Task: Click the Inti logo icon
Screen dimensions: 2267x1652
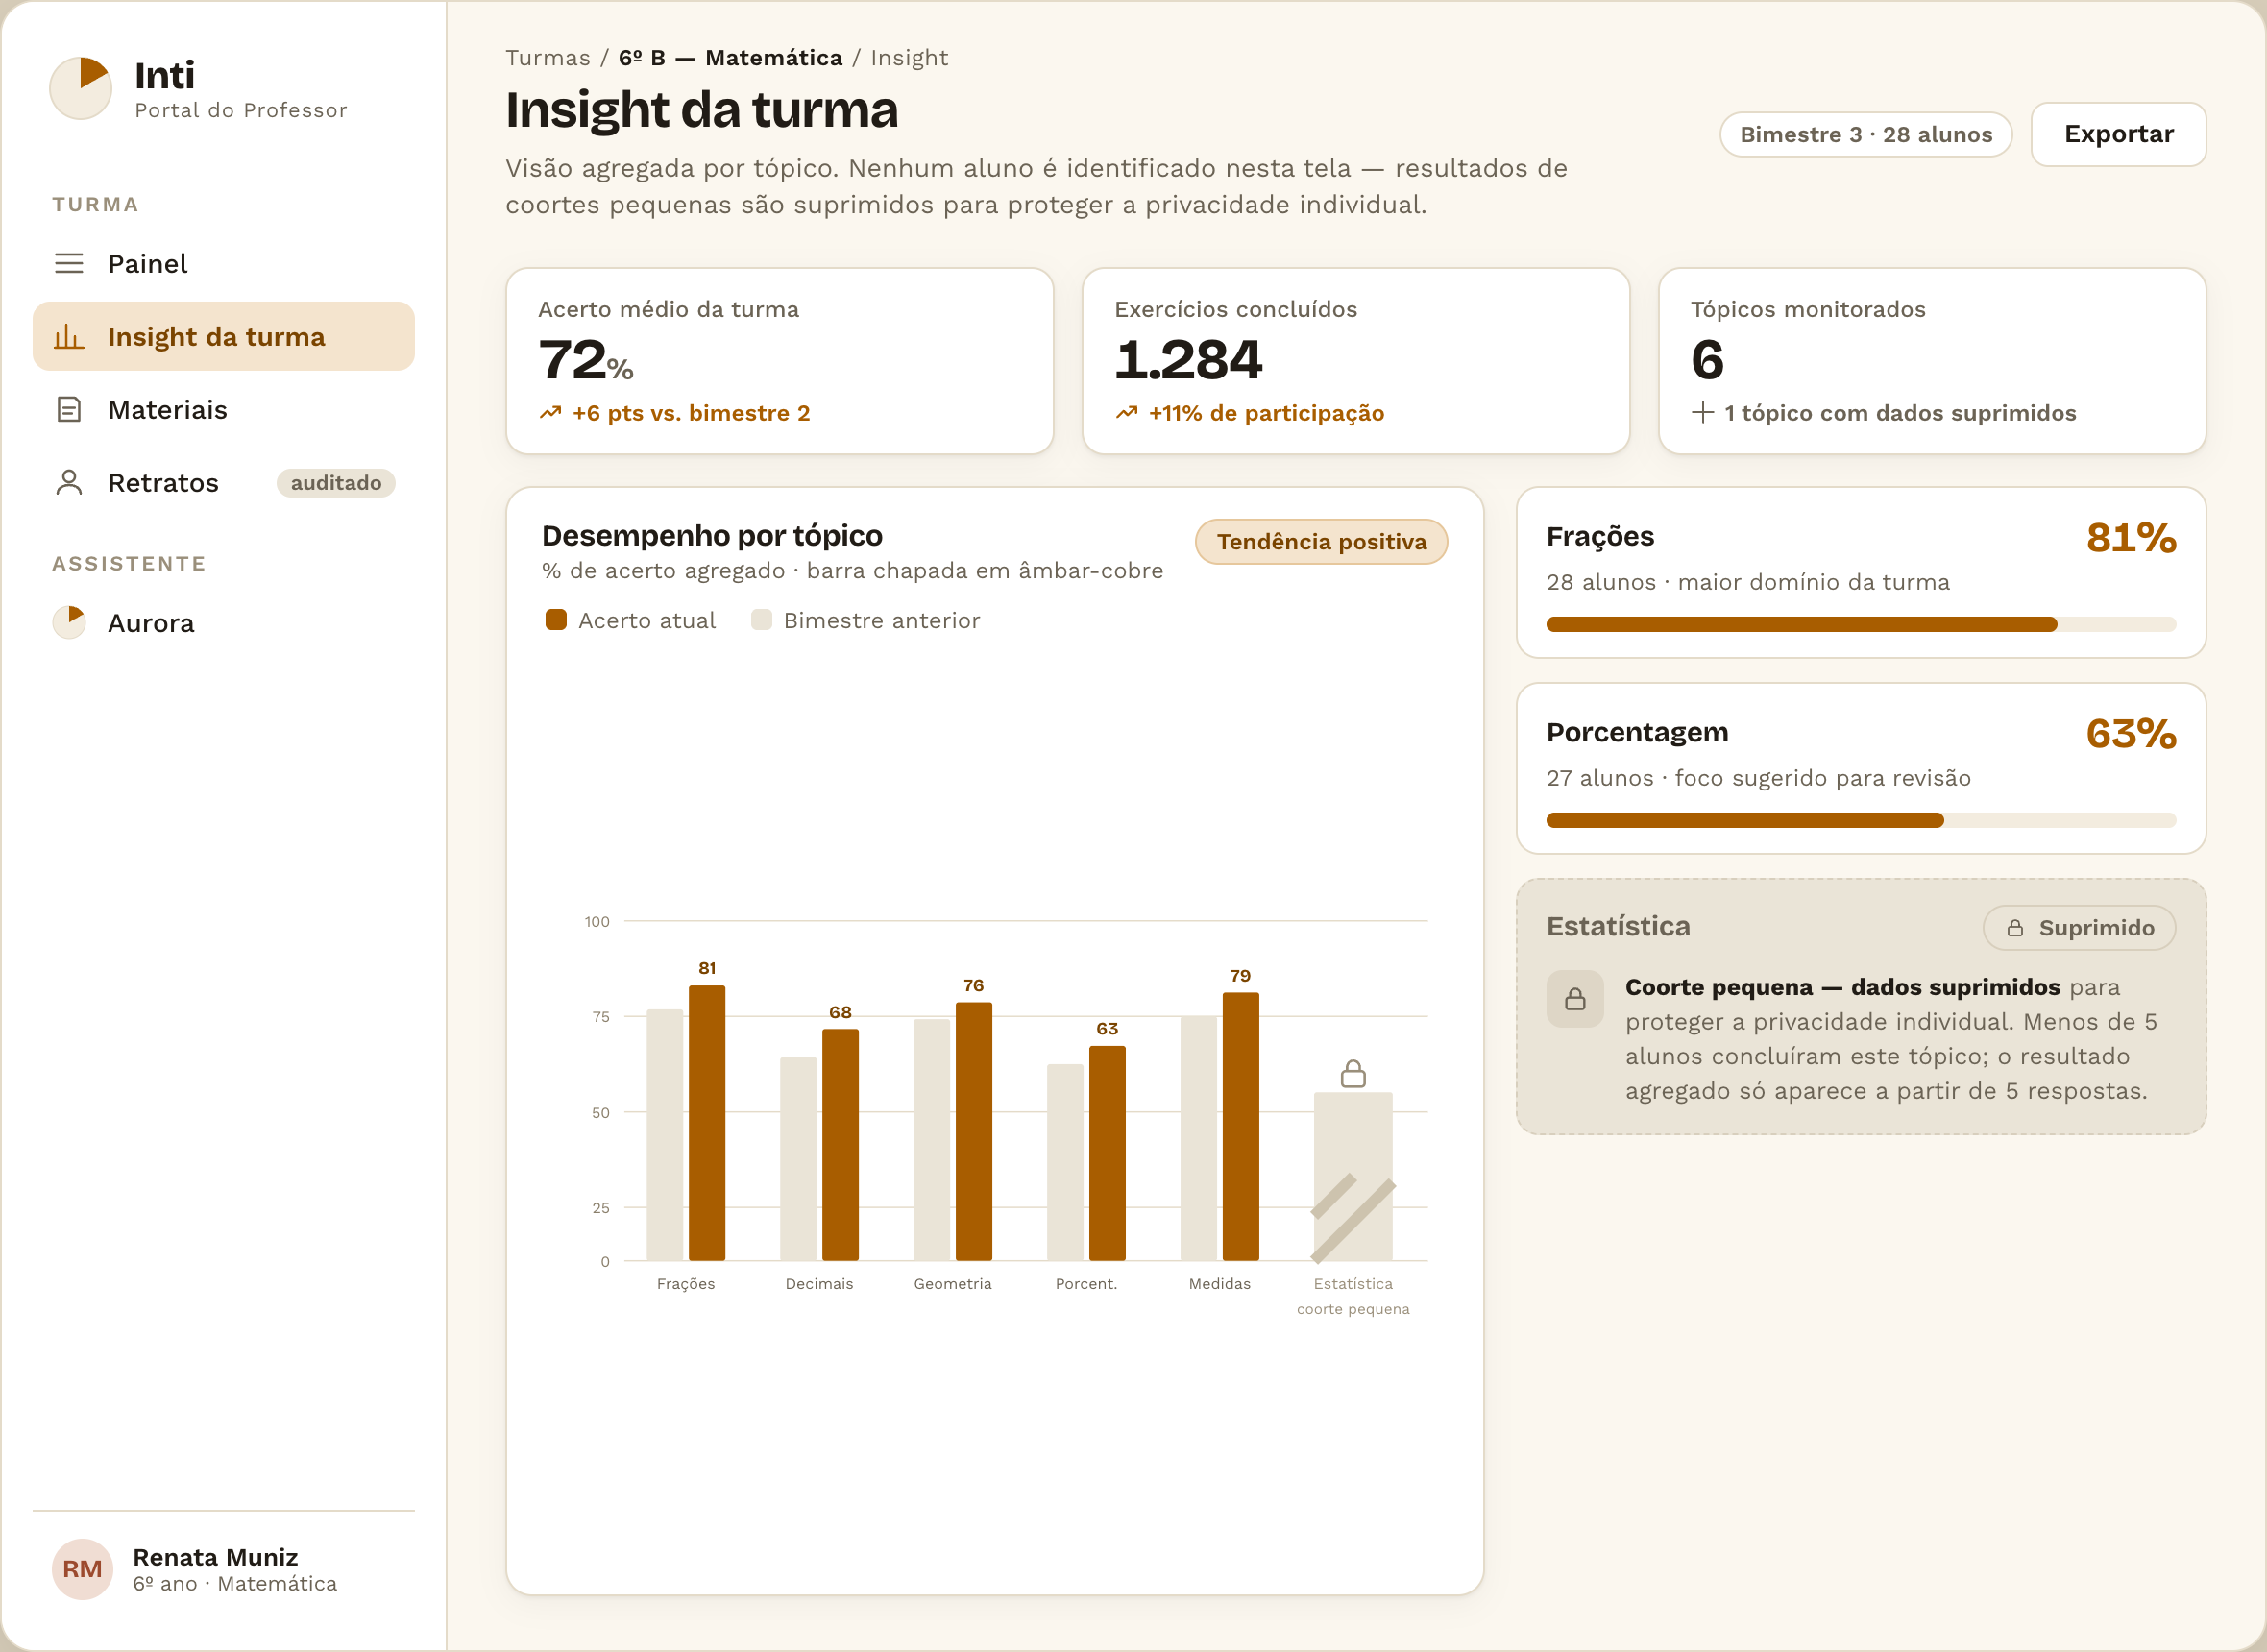Action: [81, 88]
